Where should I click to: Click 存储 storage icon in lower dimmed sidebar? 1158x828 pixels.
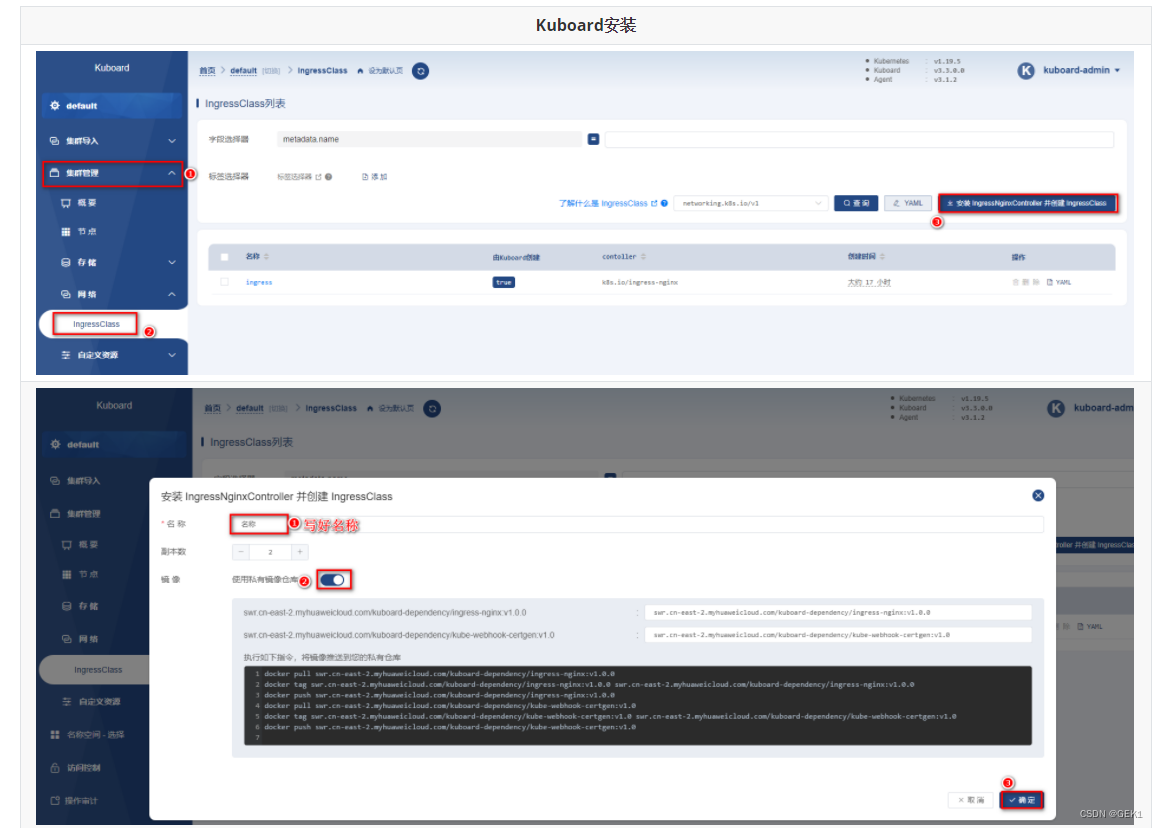(66, 606)
